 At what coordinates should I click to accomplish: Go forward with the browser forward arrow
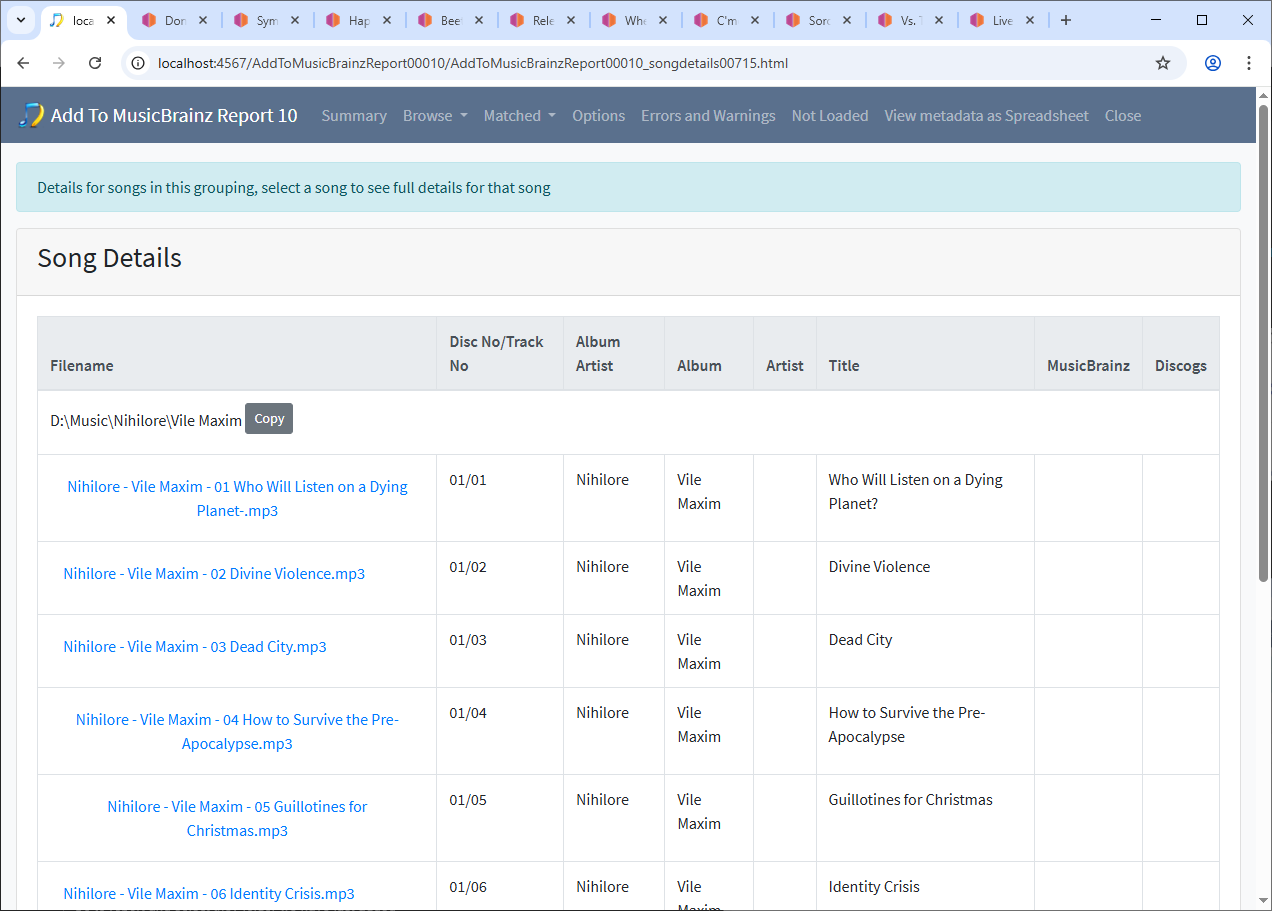click(x=59, y=63)
